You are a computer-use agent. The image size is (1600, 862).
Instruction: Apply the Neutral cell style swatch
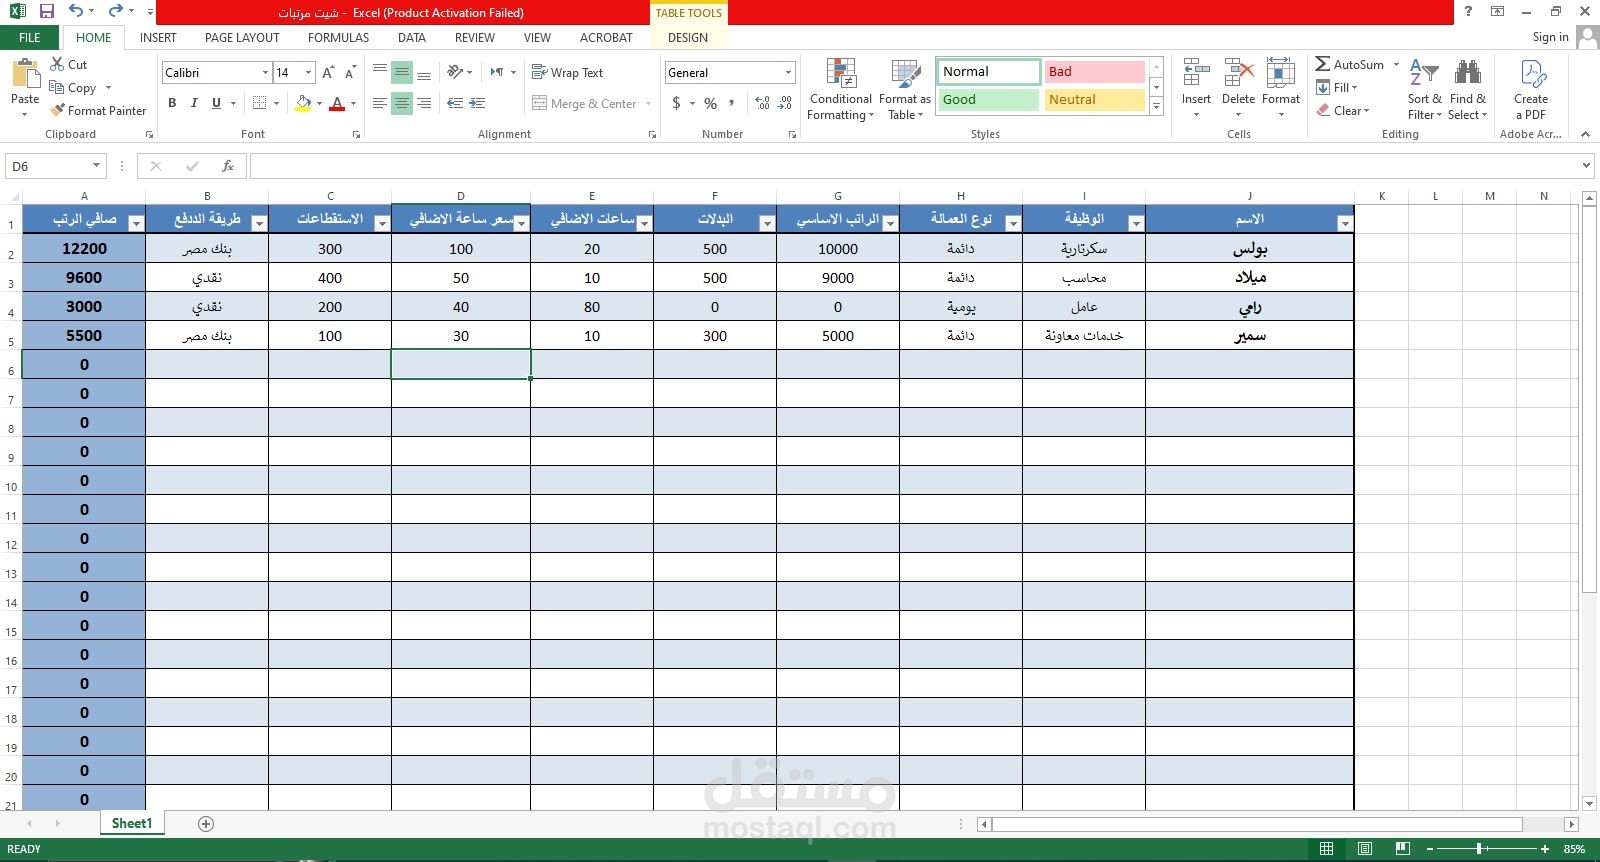coord(1094,99)
